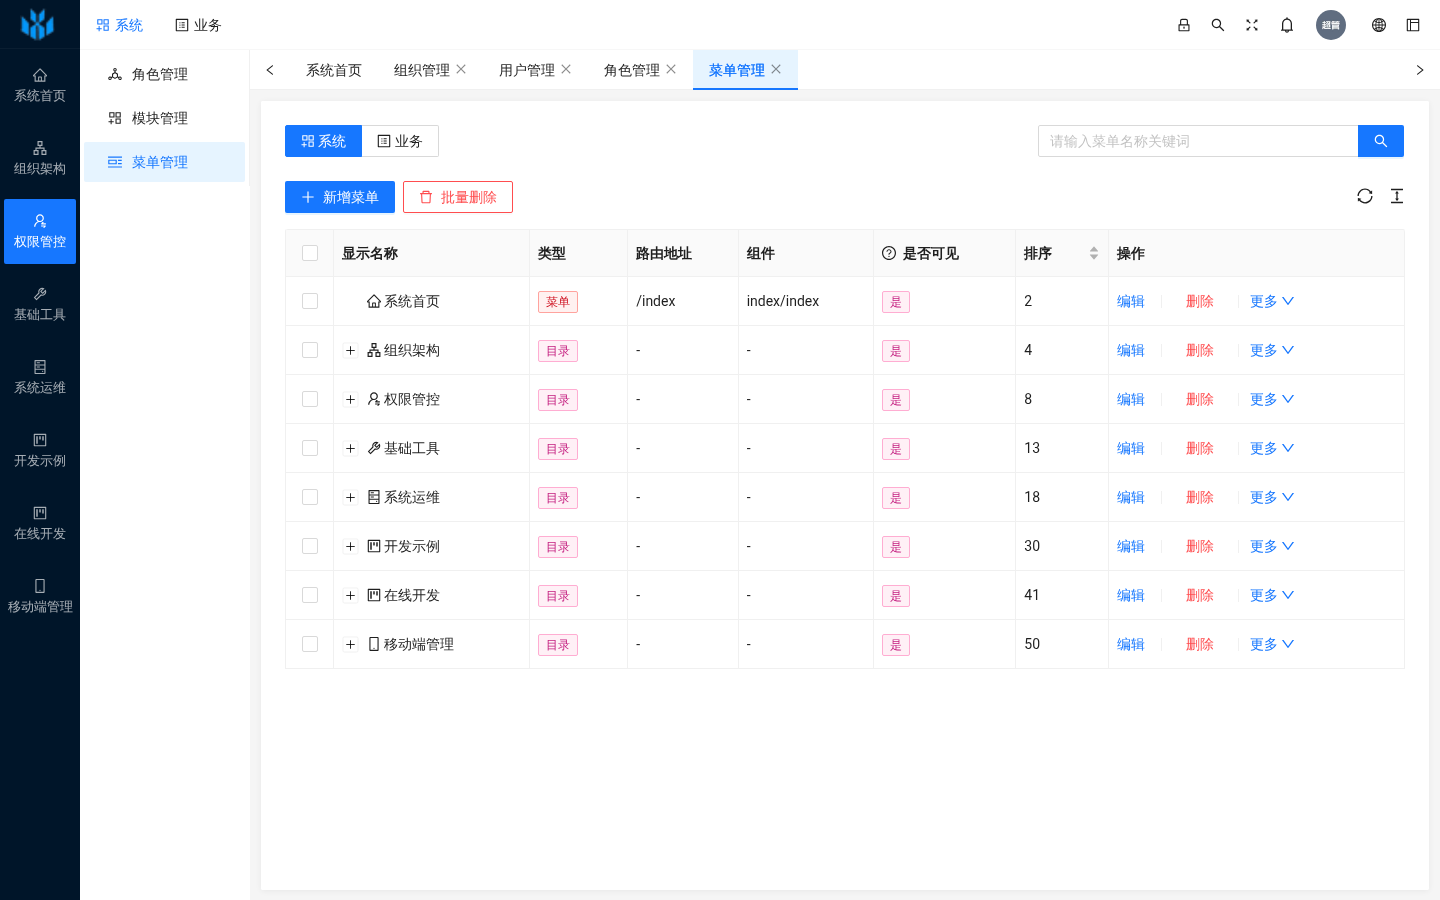Select 业务 in top navigation
The width and height of the screenshot is (1440, 900).
pyautogui.click(x=198, y=25)
